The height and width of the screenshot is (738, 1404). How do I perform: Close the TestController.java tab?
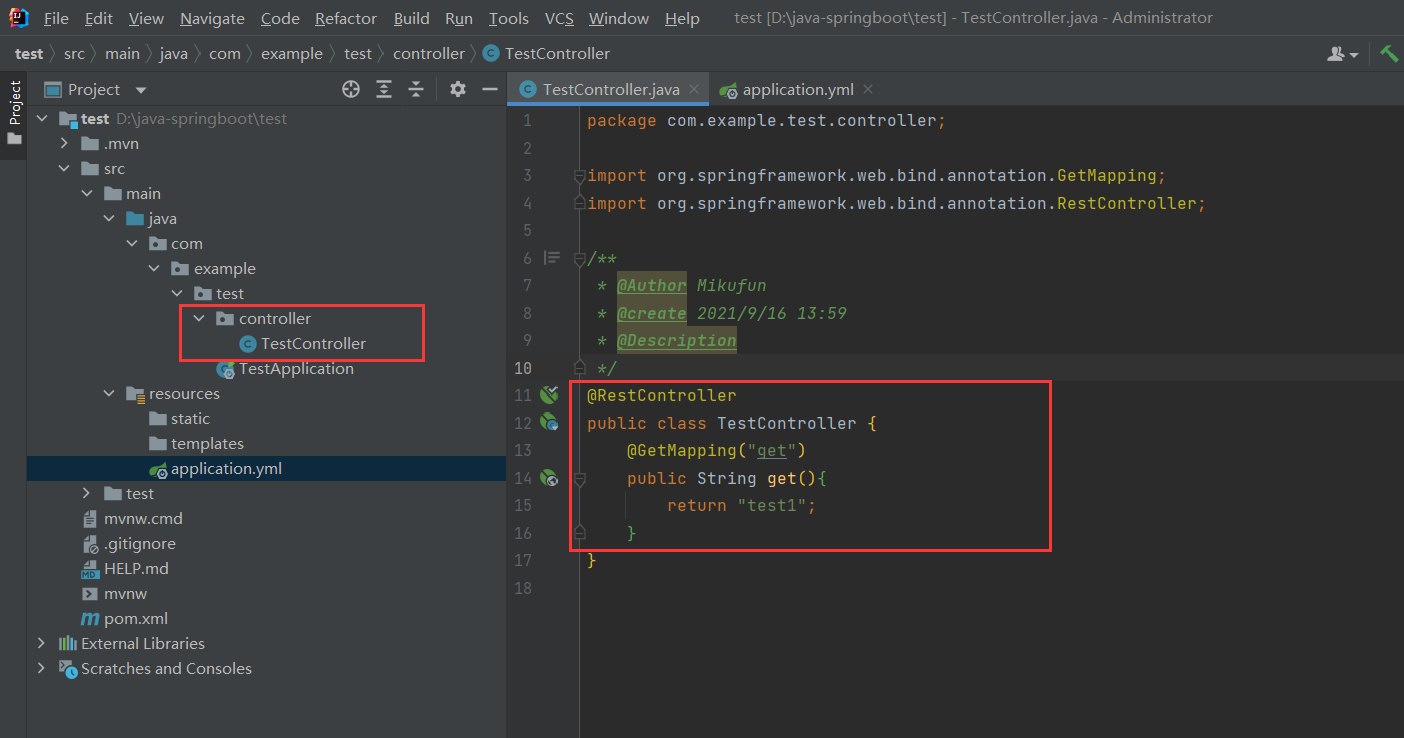693,89
